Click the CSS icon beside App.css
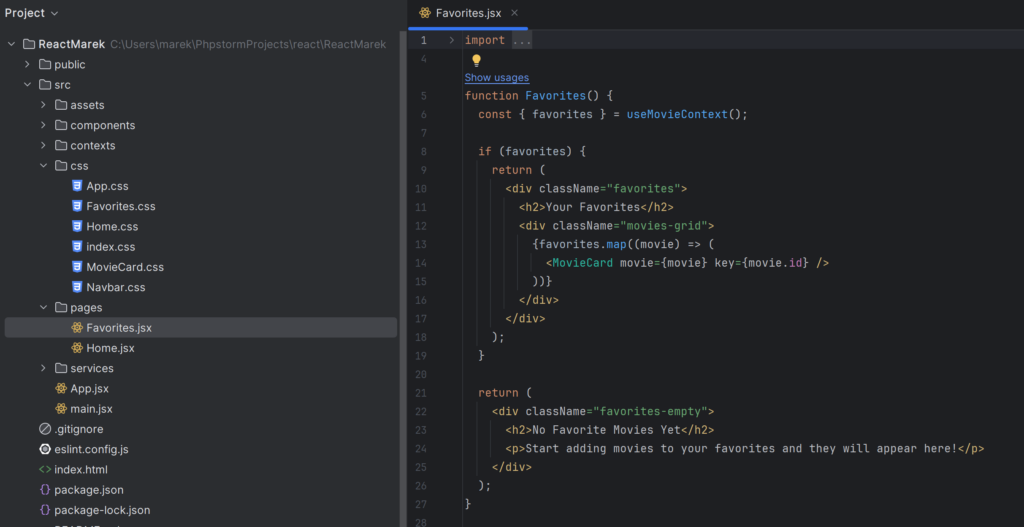 [77, 186]
